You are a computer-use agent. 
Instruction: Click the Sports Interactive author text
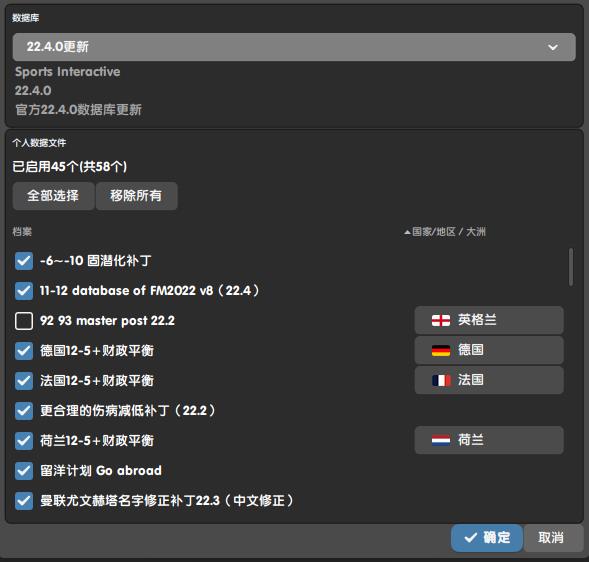pyautogui.click(x=68, y=72)
